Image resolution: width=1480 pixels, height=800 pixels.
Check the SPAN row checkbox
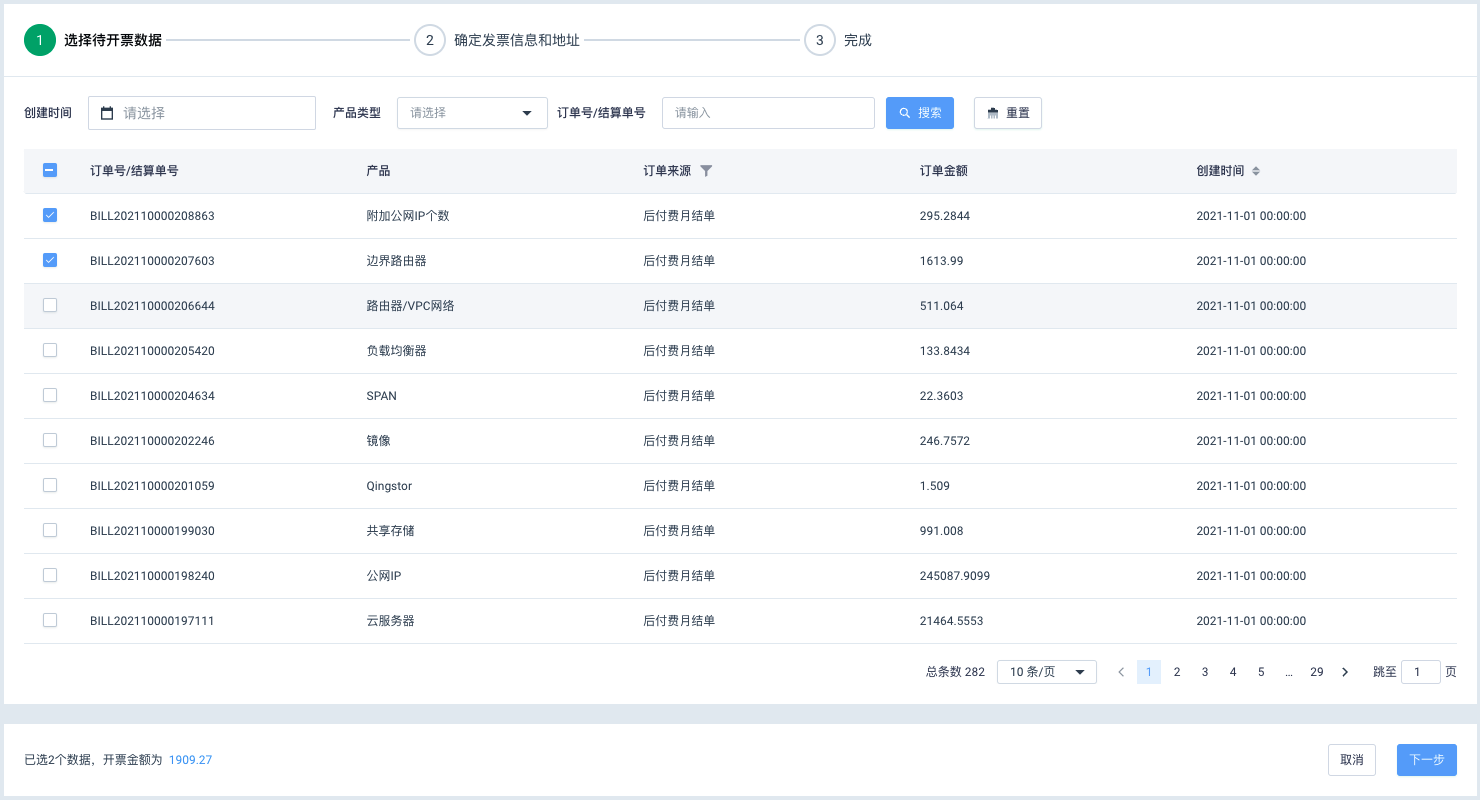click(x=50, y=395)
